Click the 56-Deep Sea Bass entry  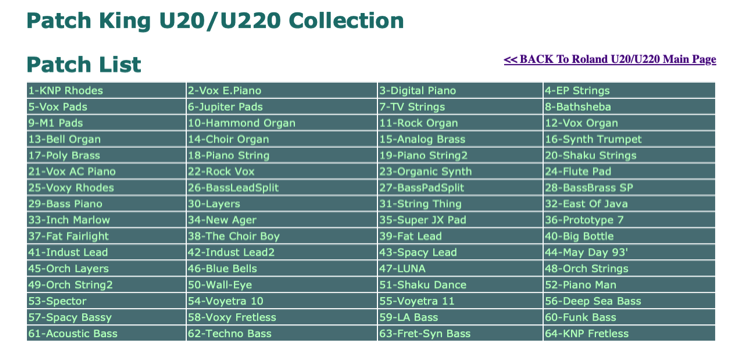pyautogui.click(x=629, y=301)
